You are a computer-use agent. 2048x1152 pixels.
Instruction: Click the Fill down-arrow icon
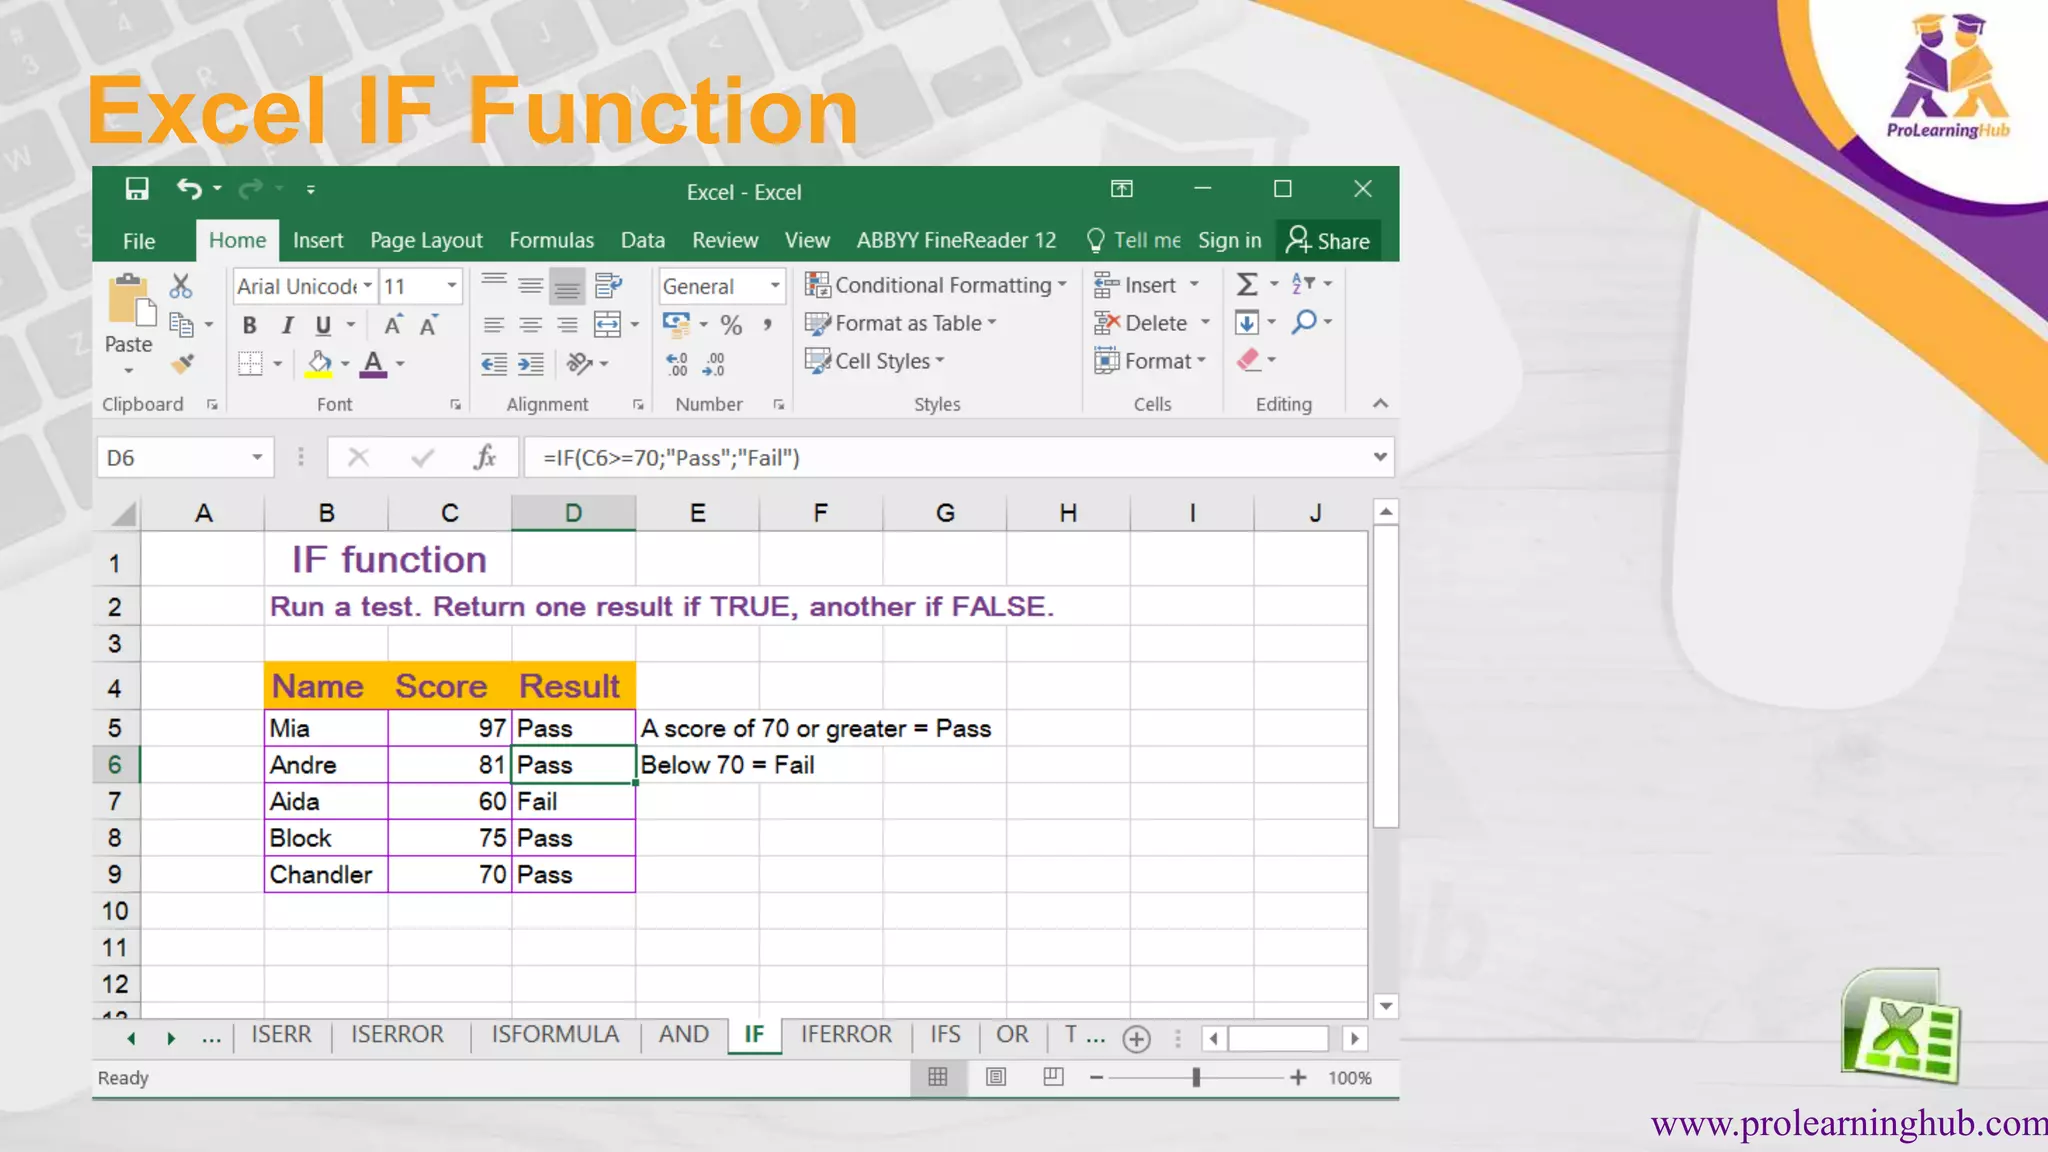tap(1247, 322)
